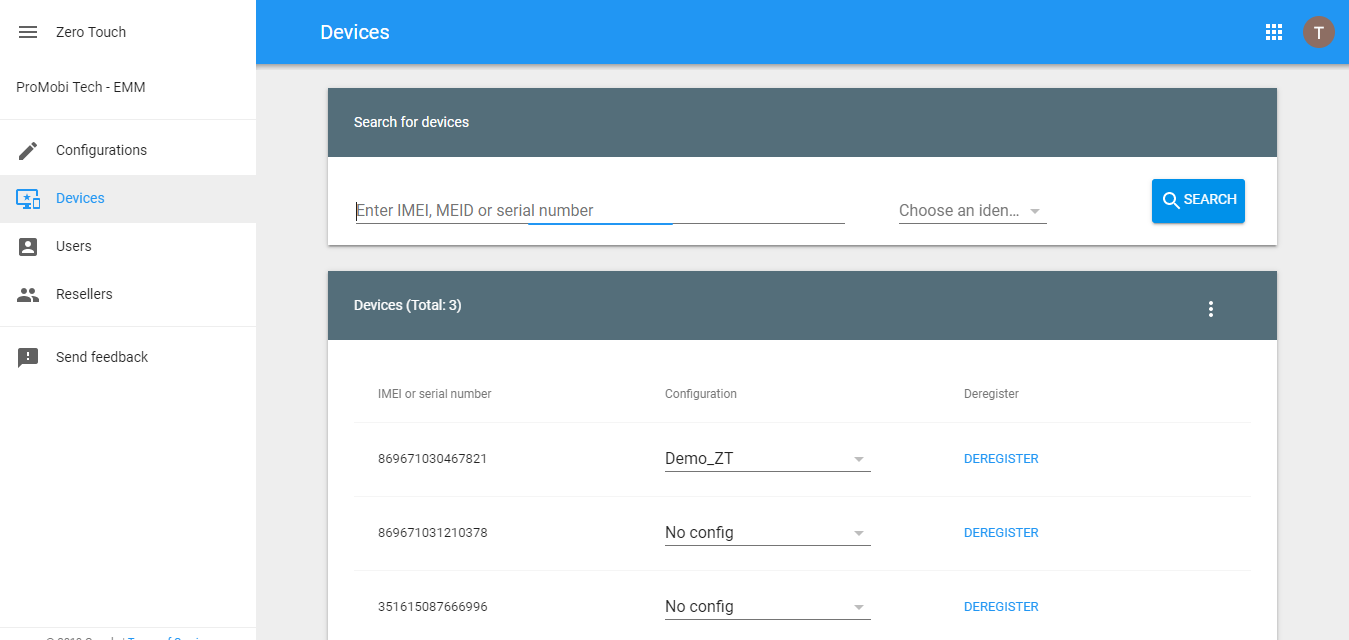Select the Configurations pencil icon
The image size is (1349, 640).
(27, 149)
